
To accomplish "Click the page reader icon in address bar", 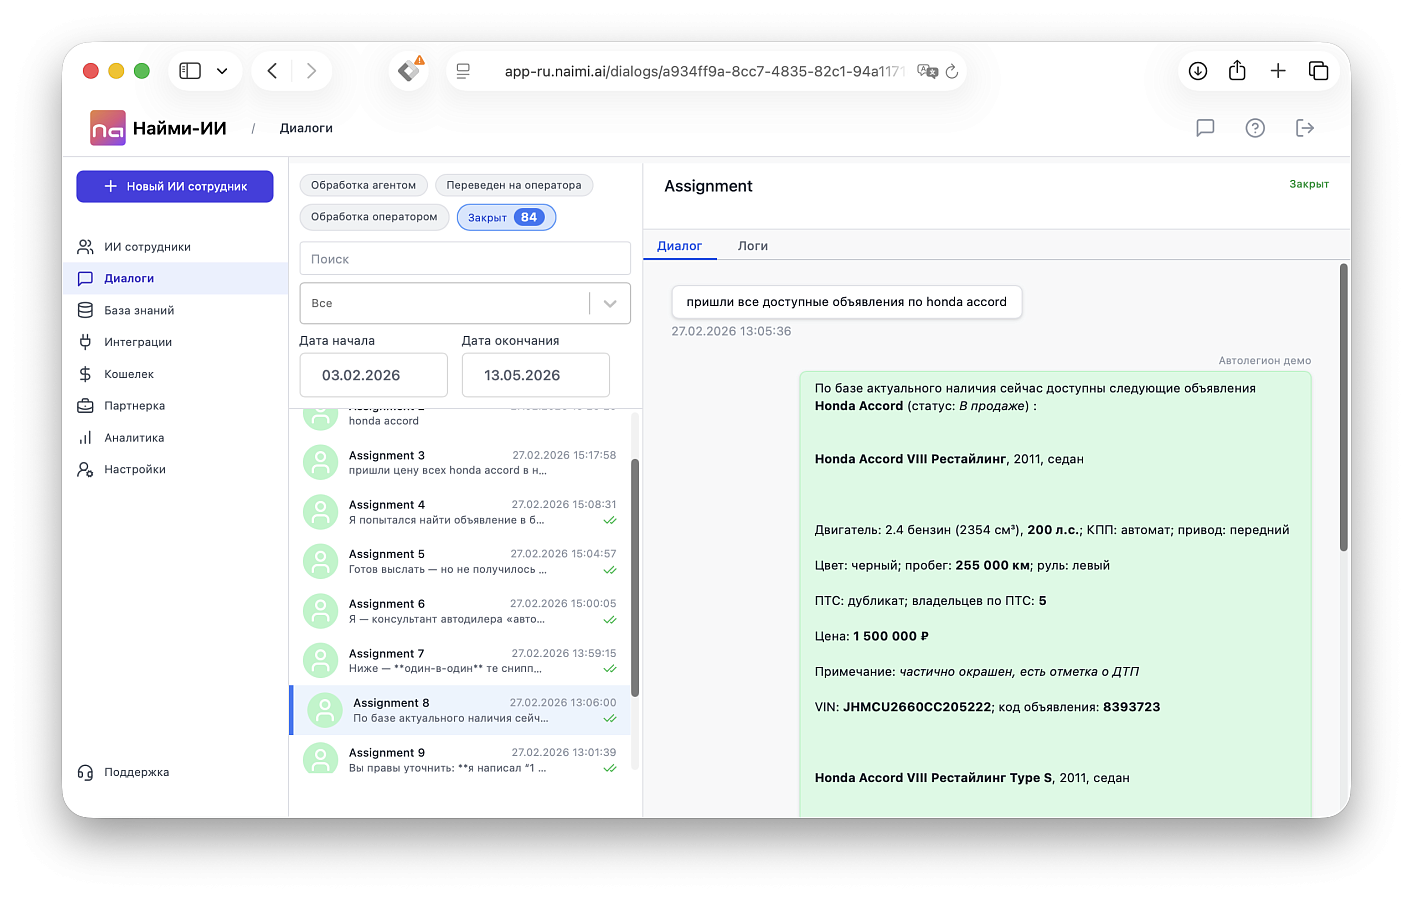I will coord(463,71).
